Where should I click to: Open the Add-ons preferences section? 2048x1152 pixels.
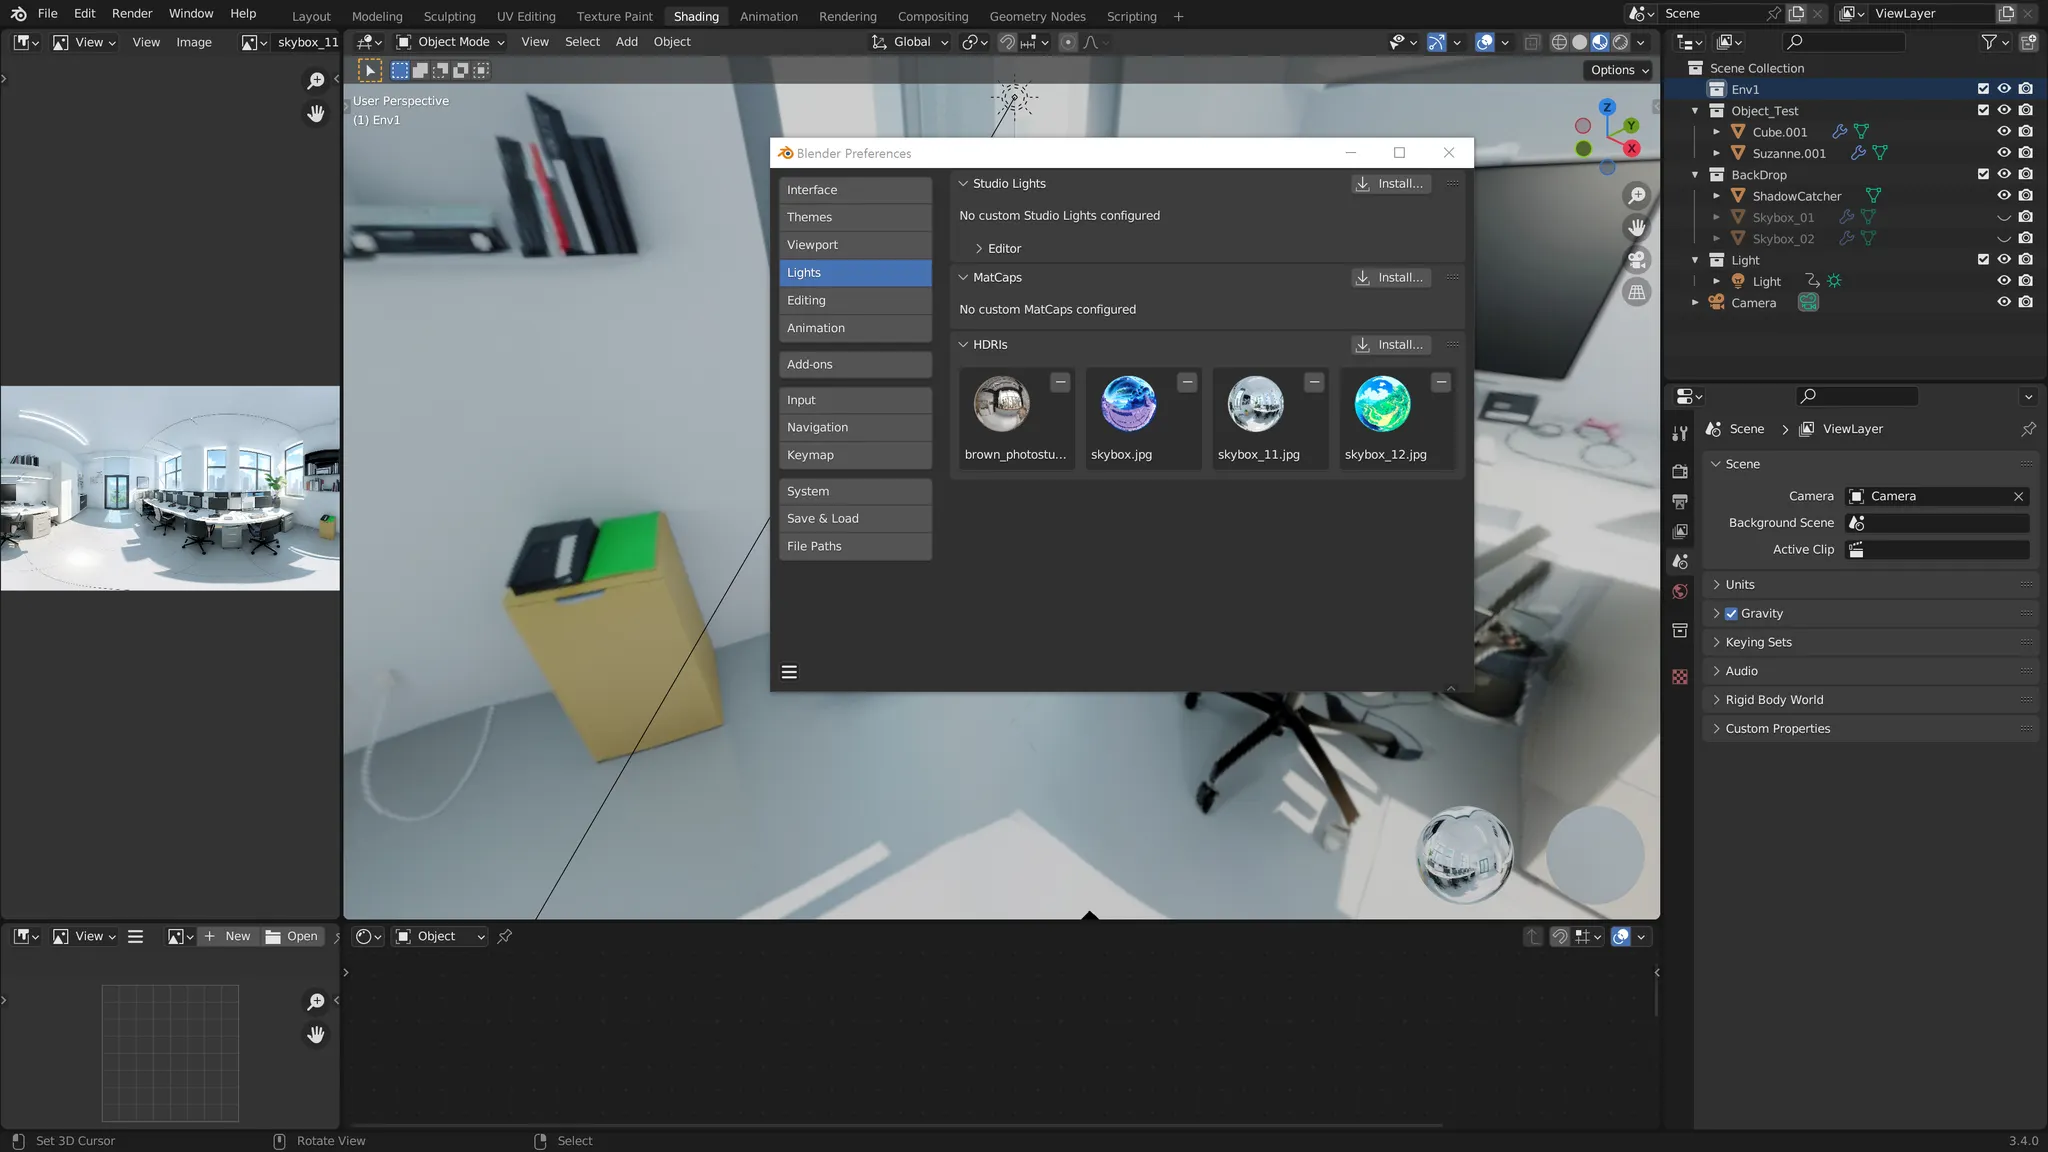[x=855, y=365]
